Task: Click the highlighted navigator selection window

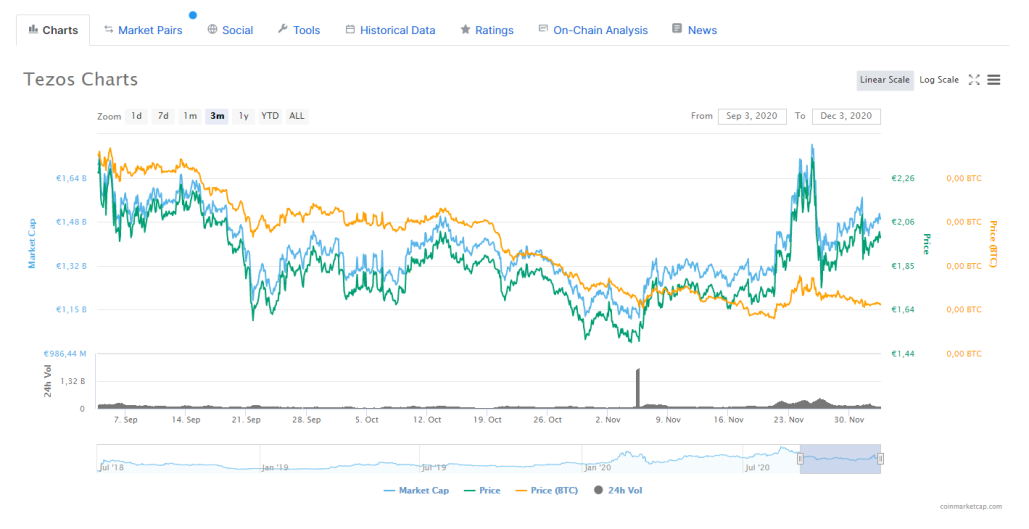Action: point(840,459)
